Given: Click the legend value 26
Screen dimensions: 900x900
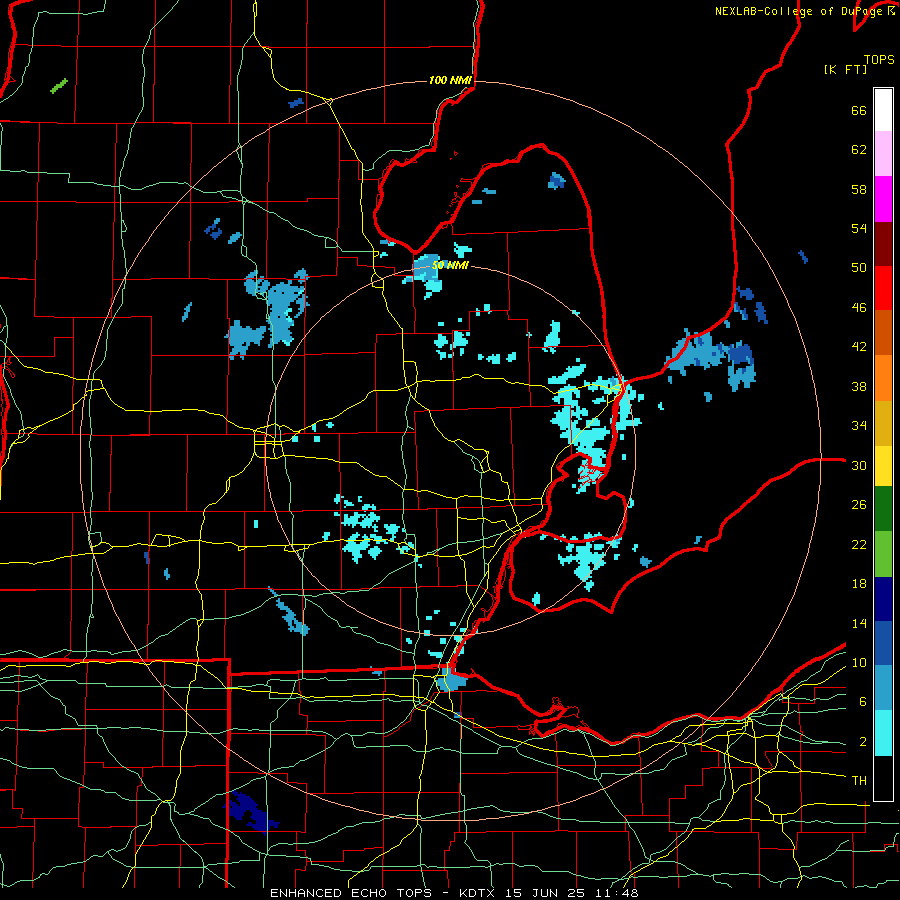Looking at the screenshot, I should [859, 505].
